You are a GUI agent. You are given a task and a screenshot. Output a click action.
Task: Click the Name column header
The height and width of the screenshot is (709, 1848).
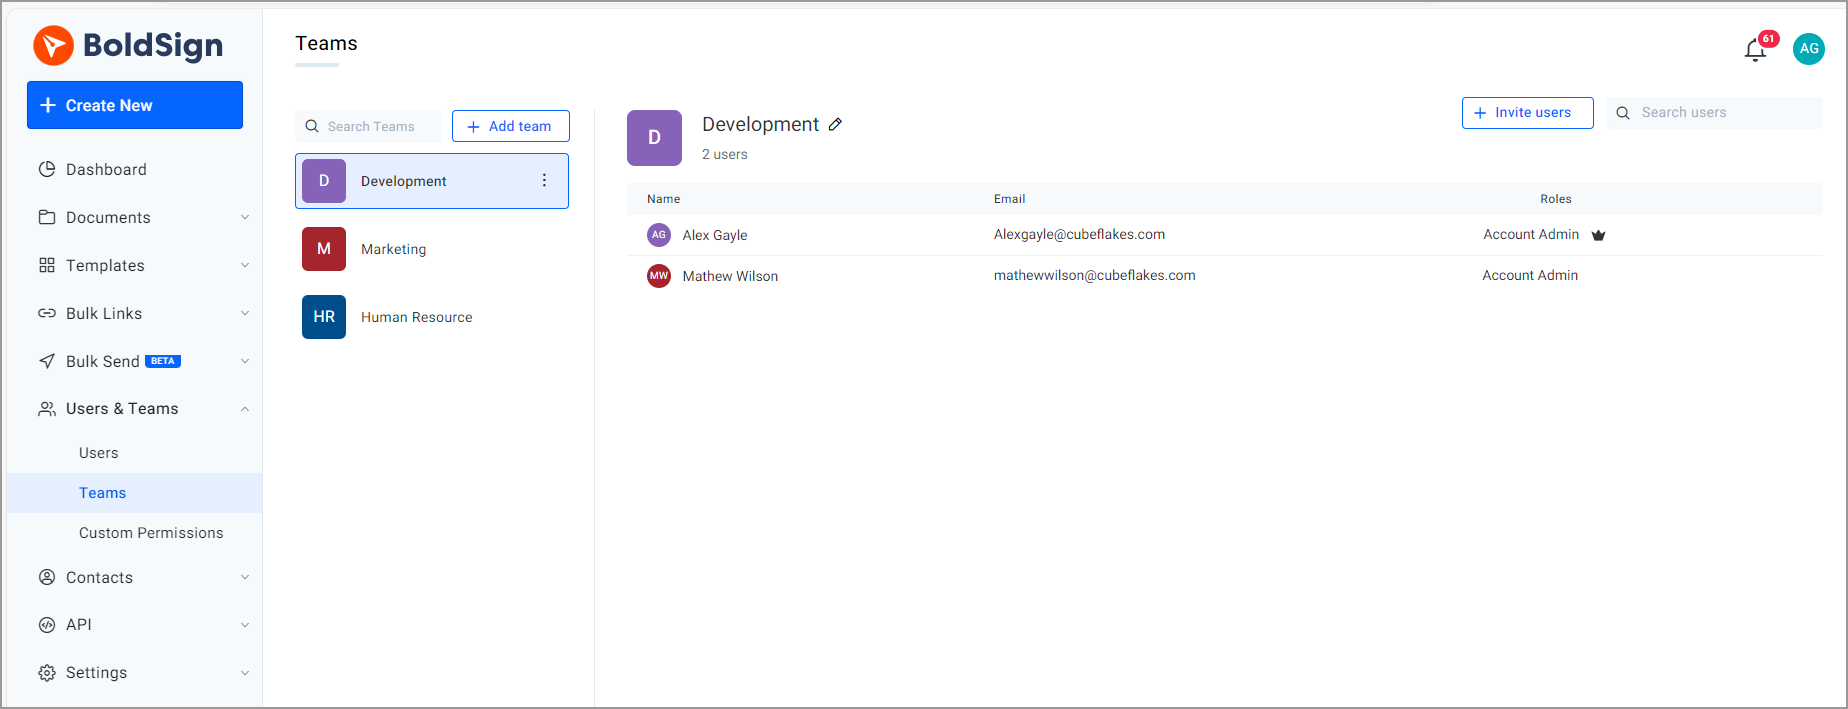click(663, 199)
